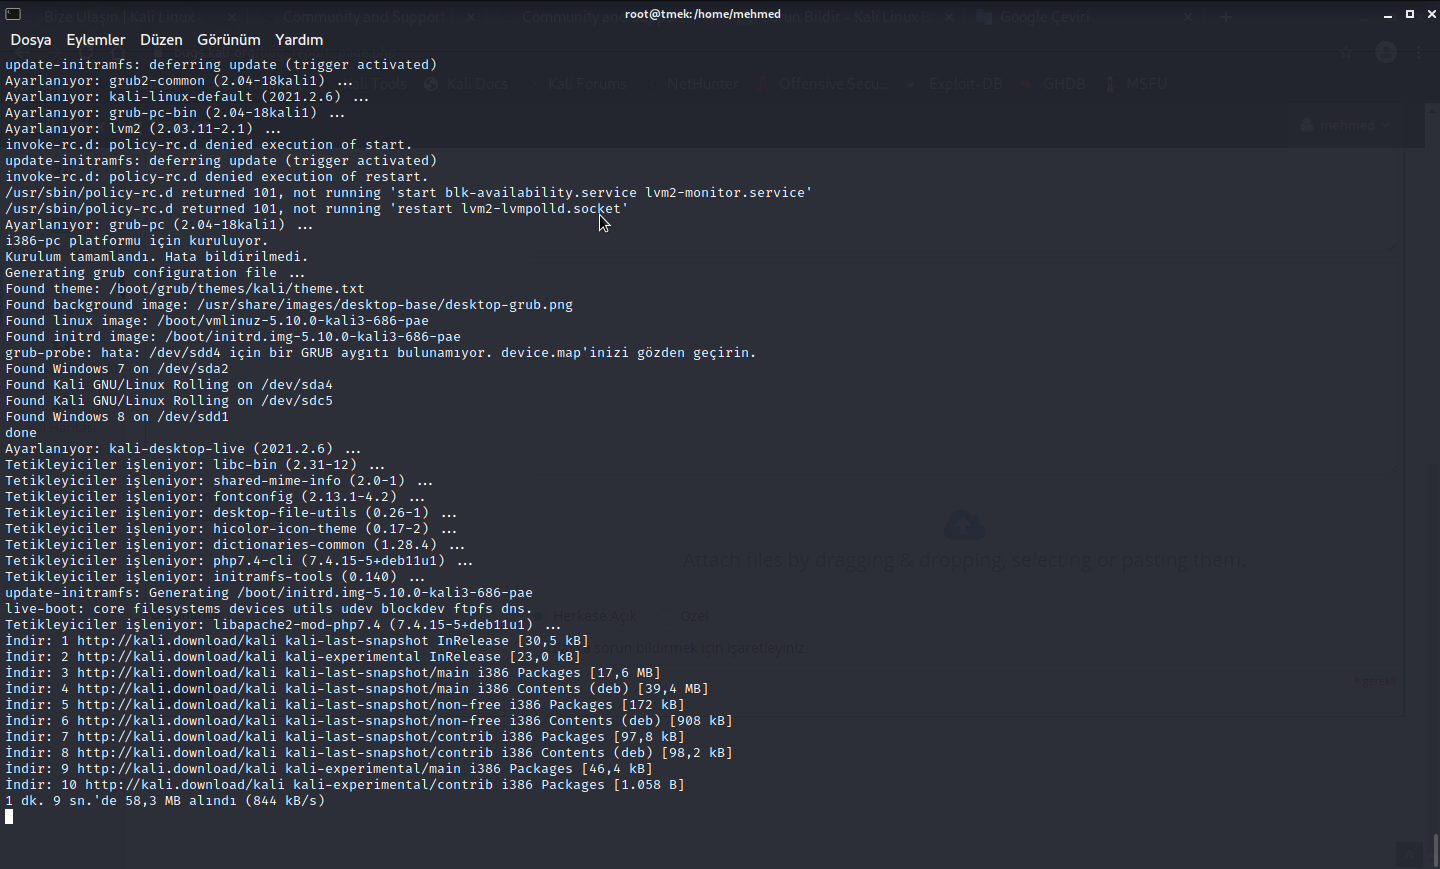Click the desktop-grub.png background image path
This screenshot has height=869, width=1440.
coord(384,305)
